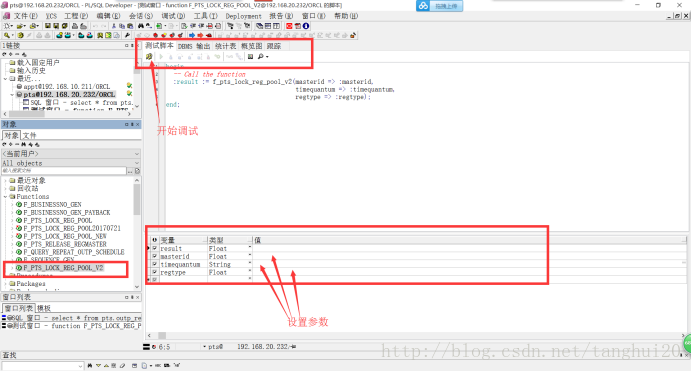
Task: Open the type dropdown for result
Action: [x=250, y=248]
